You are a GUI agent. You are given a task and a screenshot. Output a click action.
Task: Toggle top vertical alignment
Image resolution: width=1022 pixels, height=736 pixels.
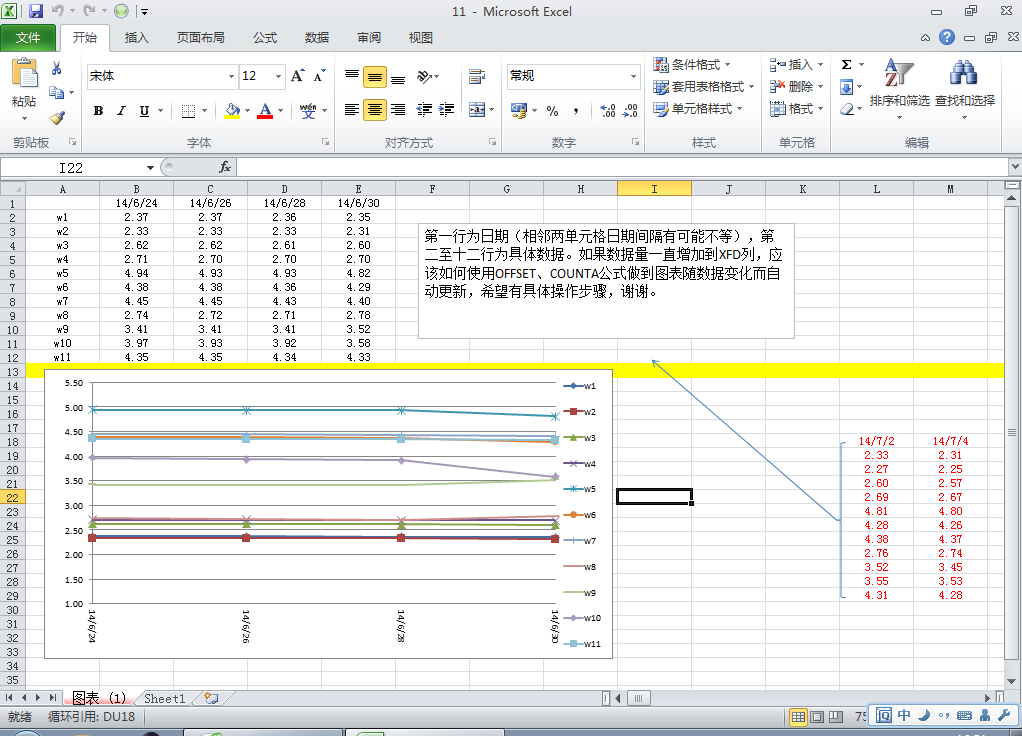[352, 77]
